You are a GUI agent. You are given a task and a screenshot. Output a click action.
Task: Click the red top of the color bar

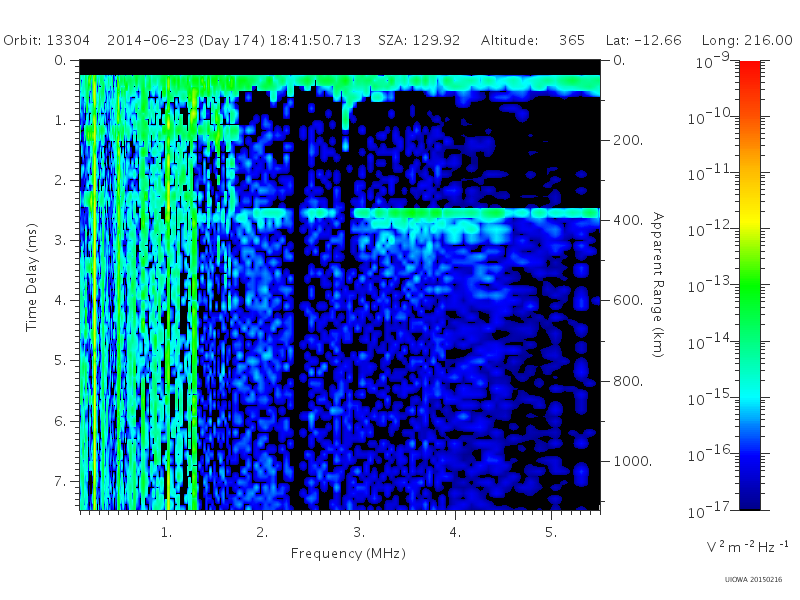[749, 69]
